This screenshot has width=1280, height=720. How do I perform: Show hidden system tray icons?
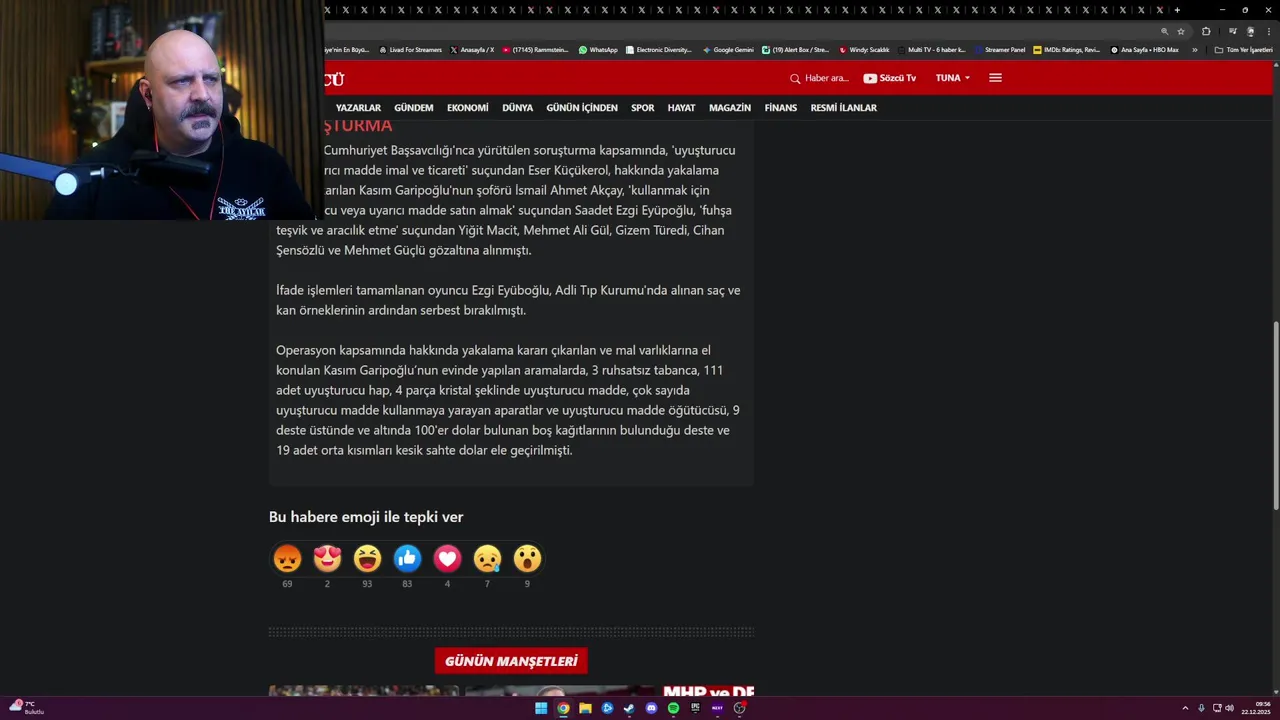1185,708
